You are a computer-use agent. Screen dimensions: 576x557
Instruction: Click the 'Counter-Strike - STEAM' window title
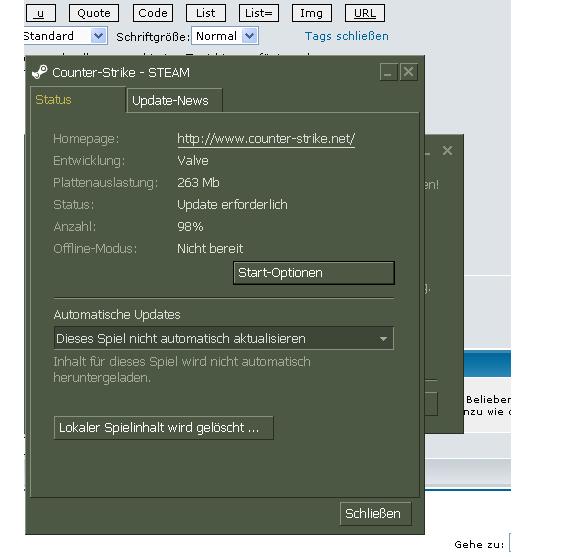[121, 72]
